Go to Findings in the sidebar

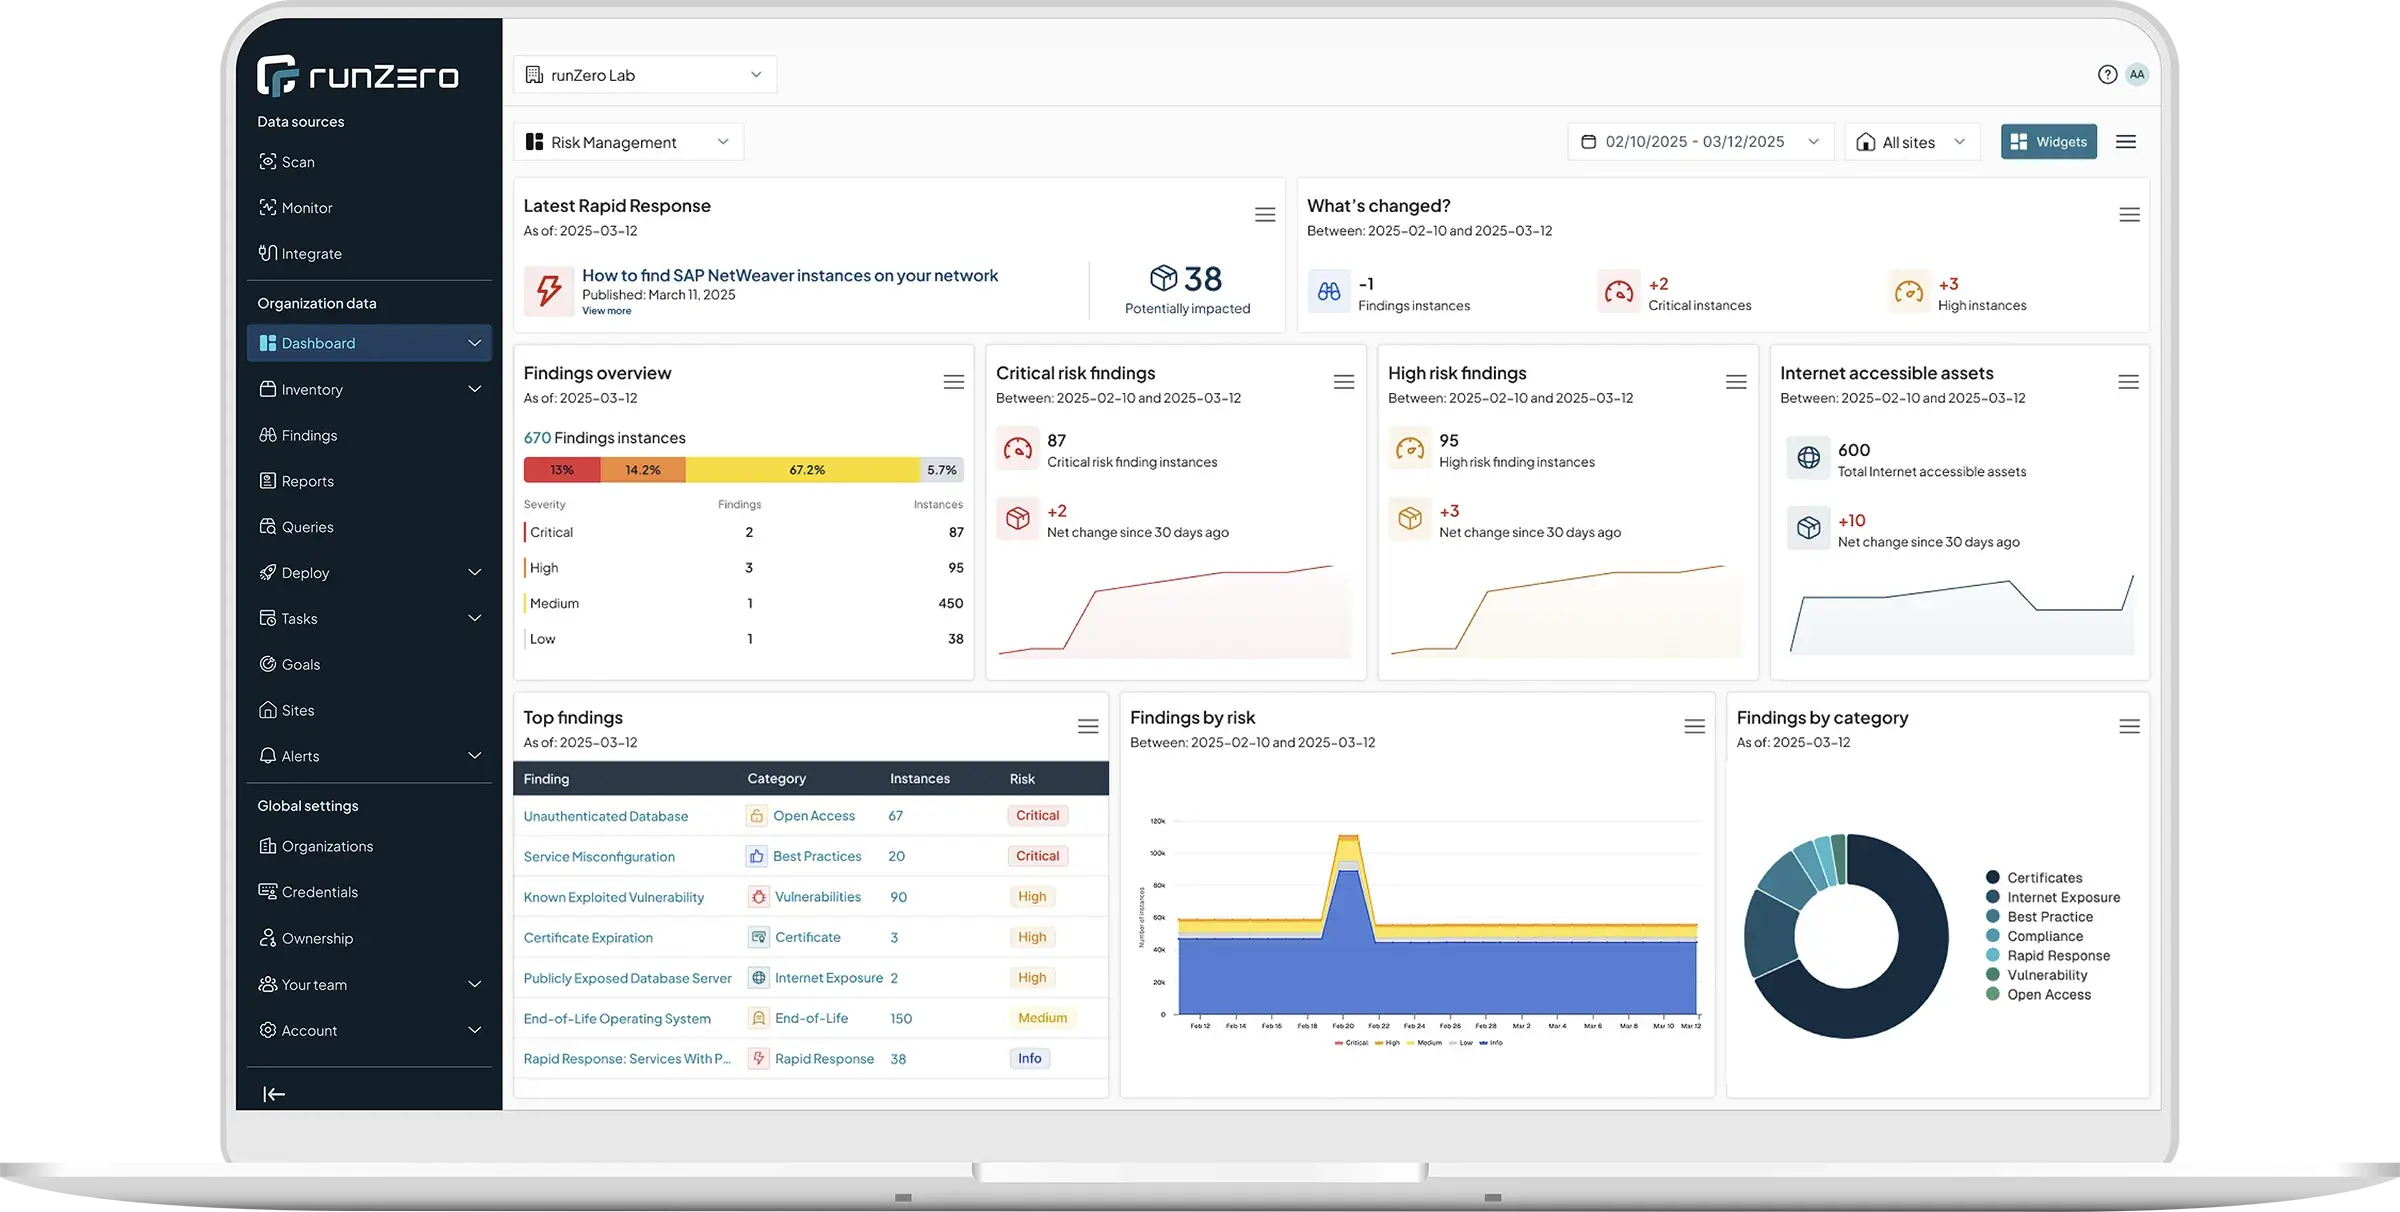pyautogui.click(x=309, y=435)
